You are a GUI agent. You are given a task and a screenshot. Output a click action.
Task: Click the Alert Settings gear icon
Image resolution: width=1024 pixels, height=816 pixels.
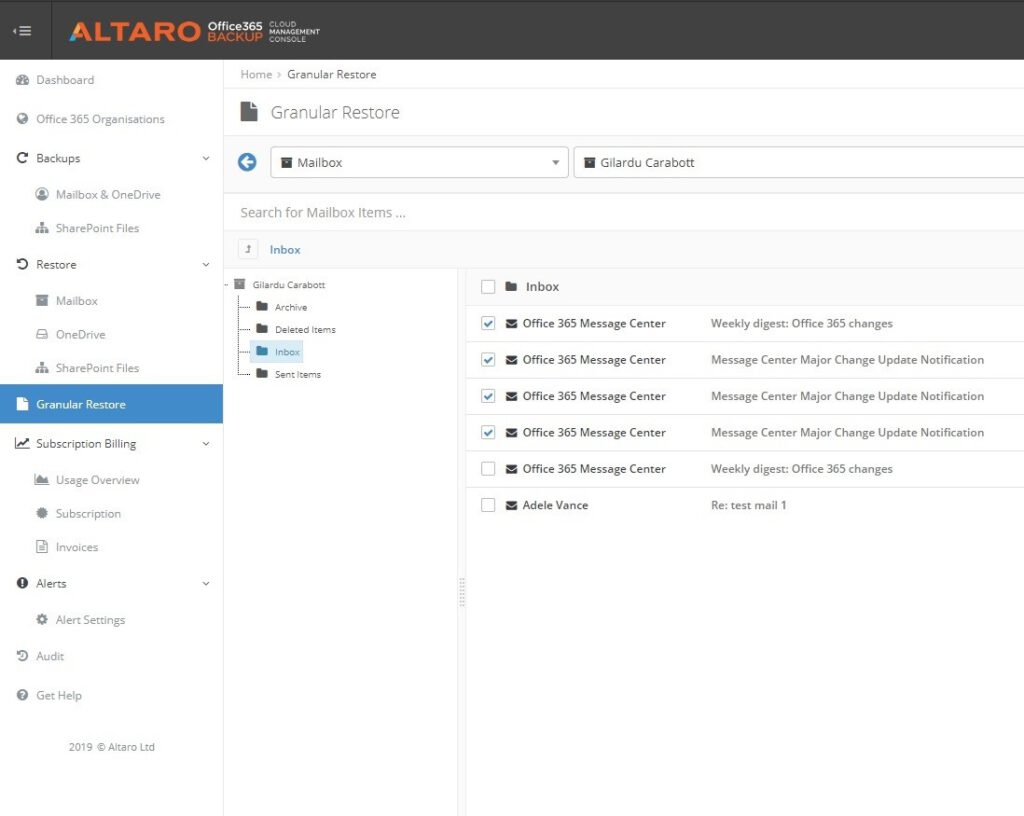pyautogui.click(x=42, y=620)
